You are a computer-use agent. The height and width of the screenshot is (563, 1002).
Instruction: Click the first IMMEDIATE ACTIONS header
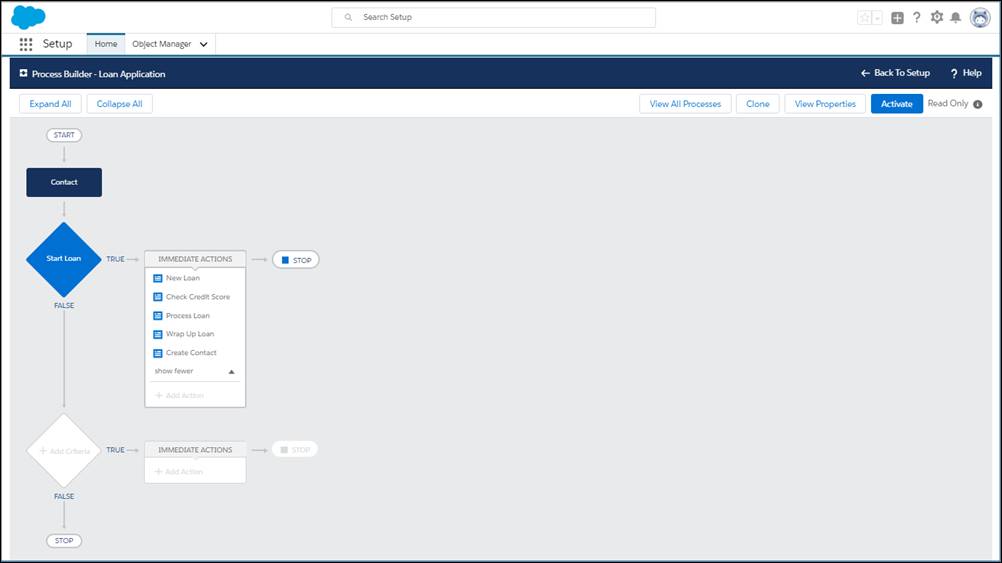click(195, 259)
